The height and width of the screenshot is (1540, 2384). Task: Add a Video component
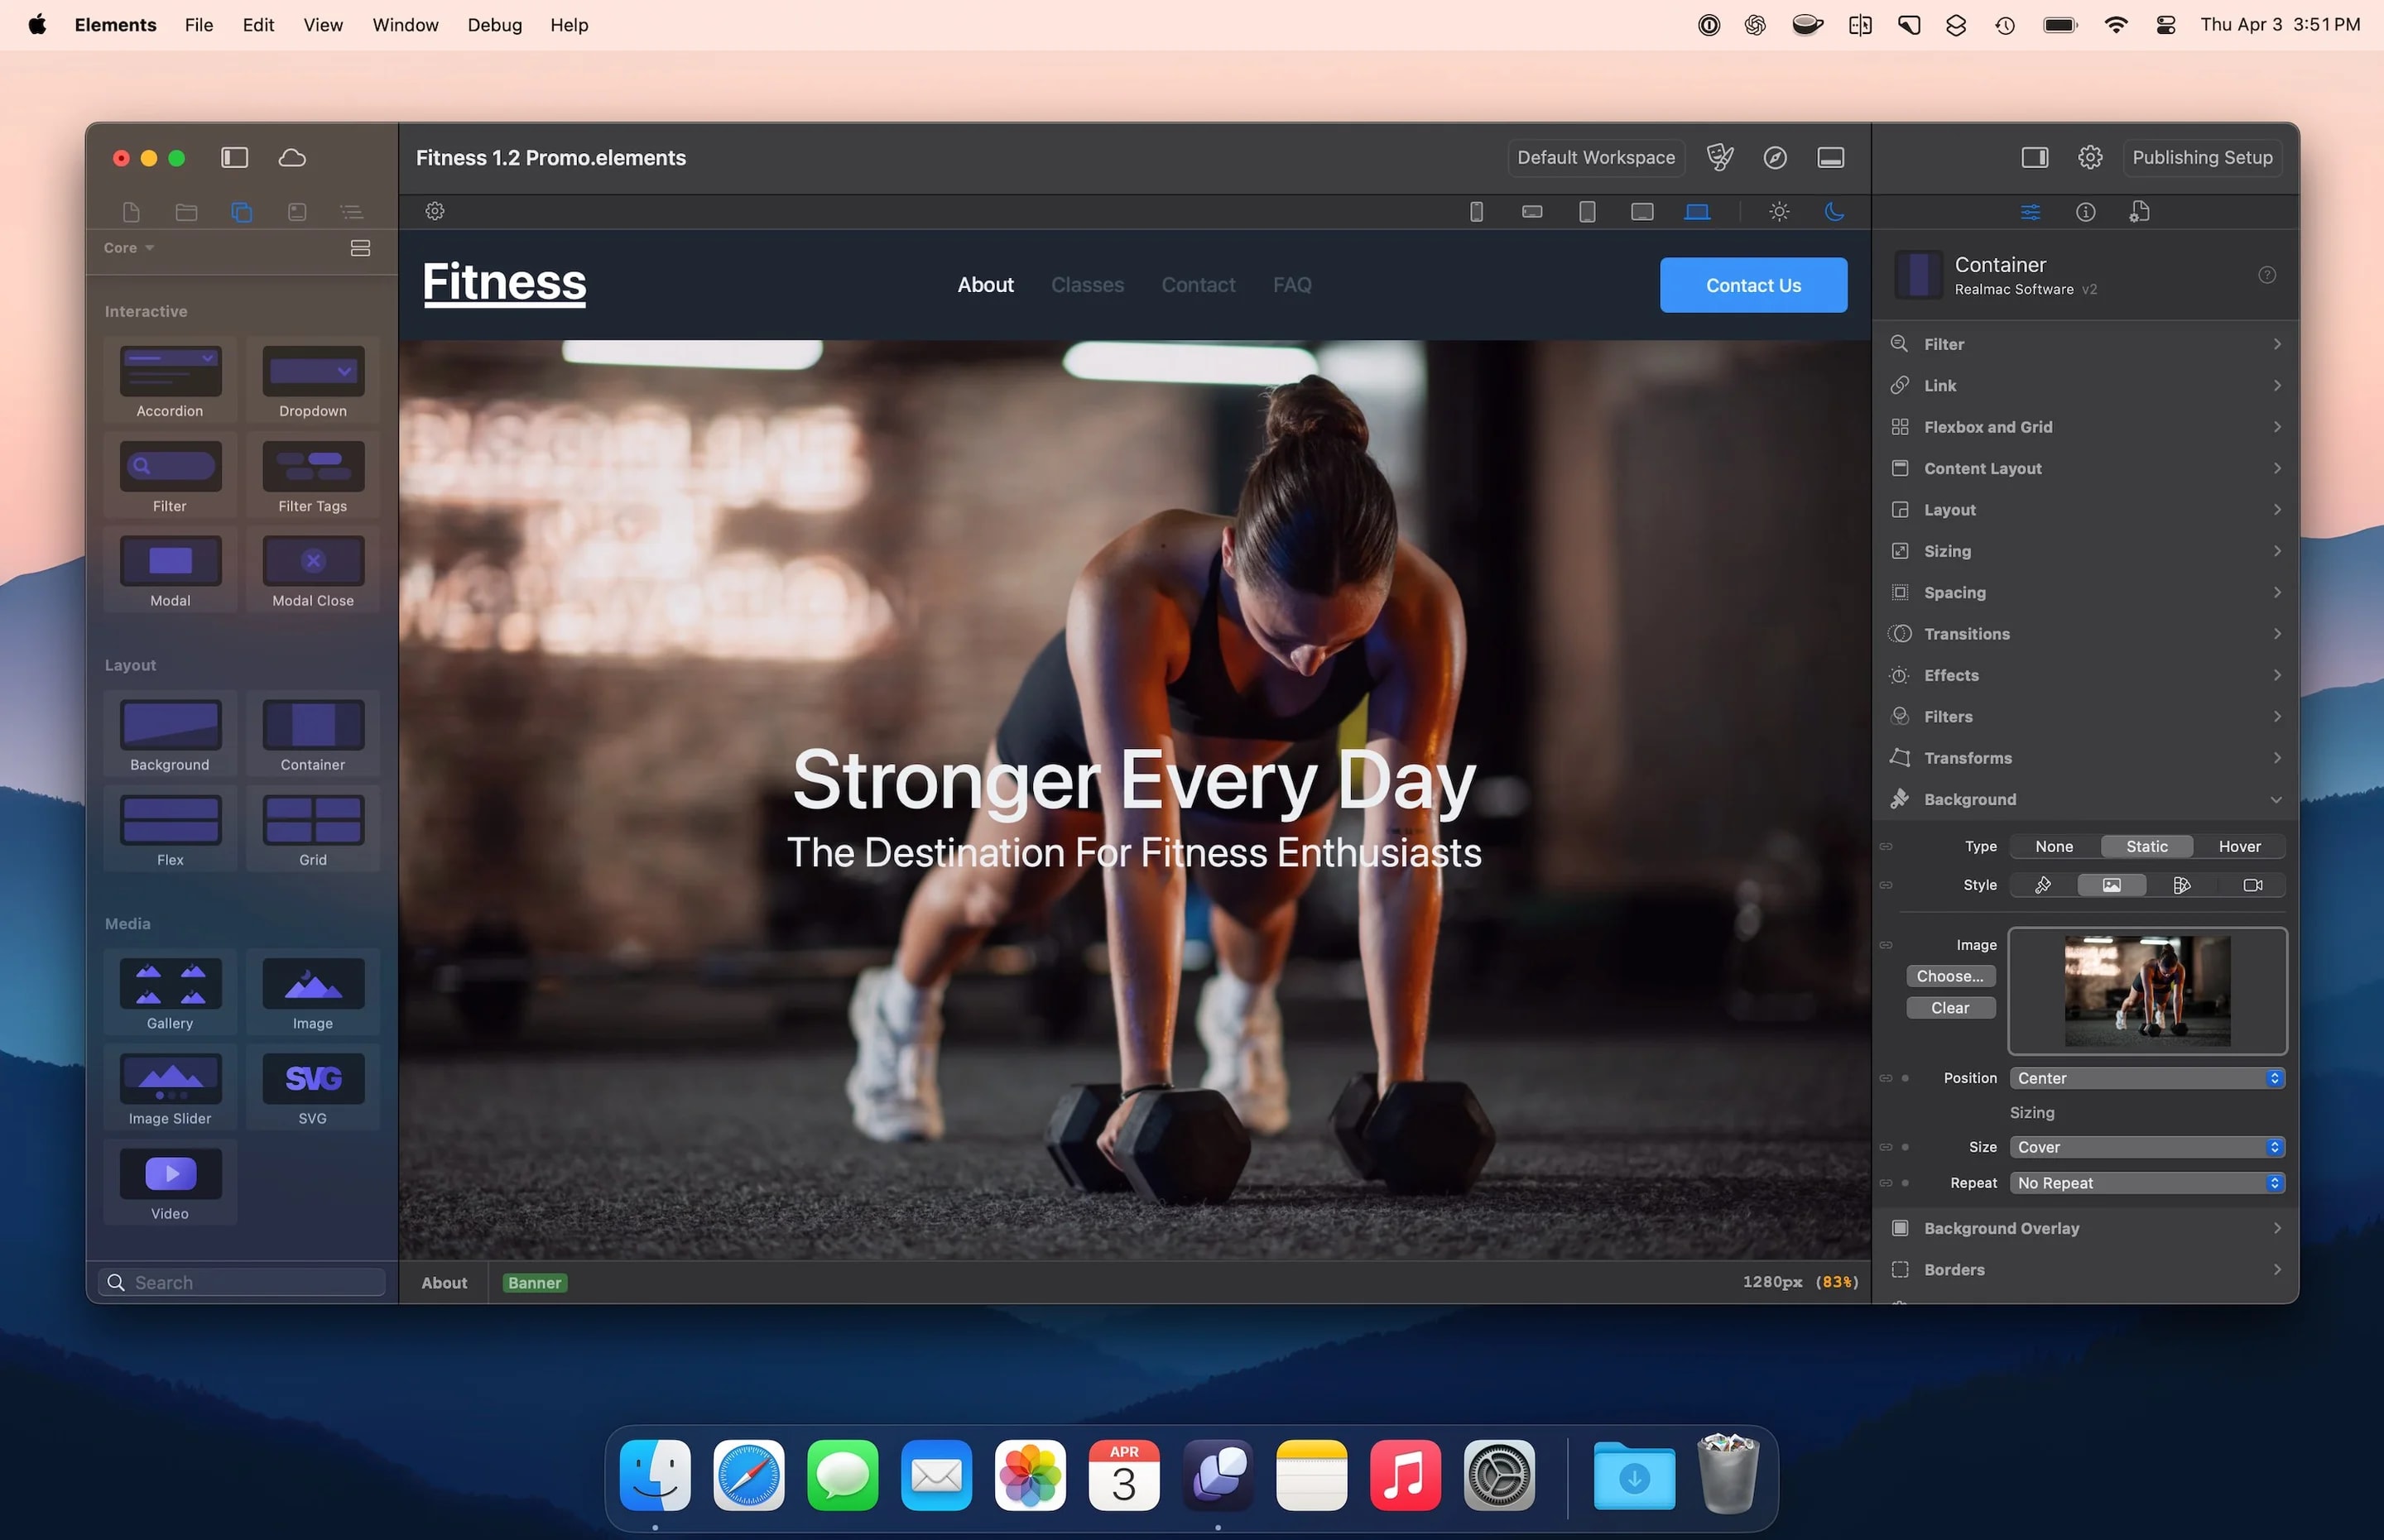pyautogui.click(x=170, y=1183)
